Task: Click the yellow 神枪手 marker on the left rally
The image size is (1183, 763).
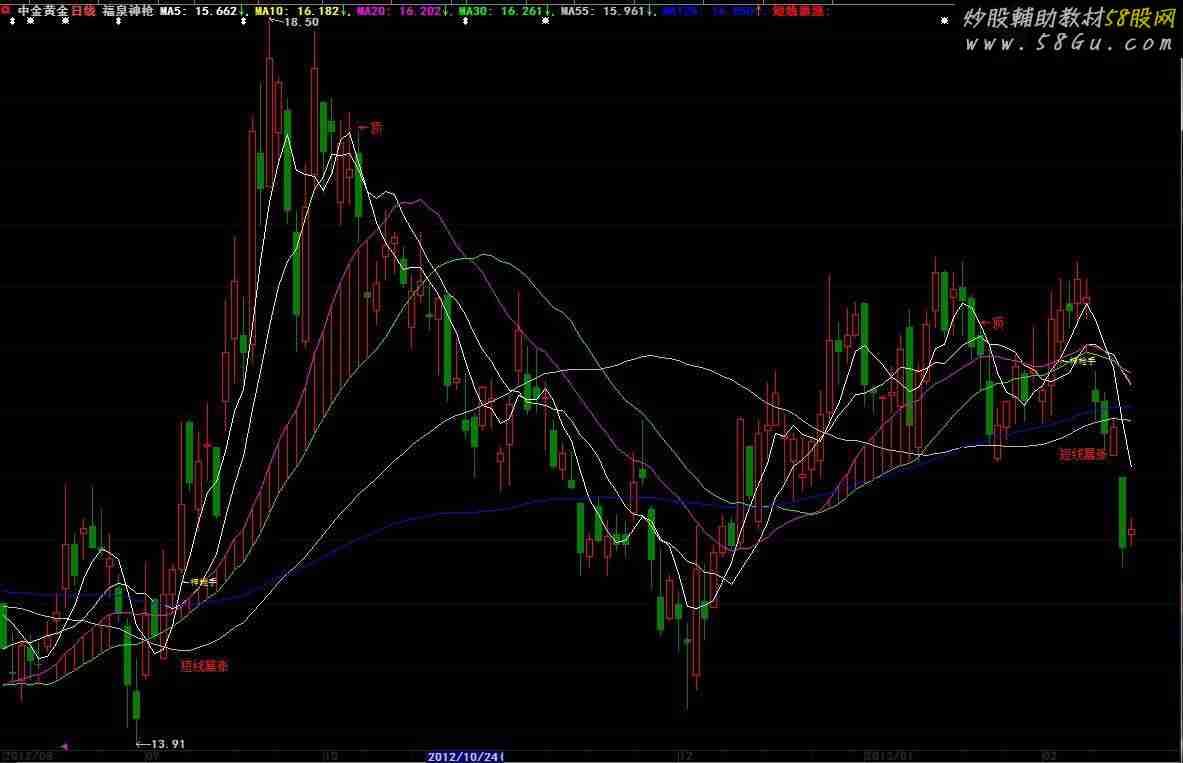Action: pyautogui.click(x=204, y=582)
